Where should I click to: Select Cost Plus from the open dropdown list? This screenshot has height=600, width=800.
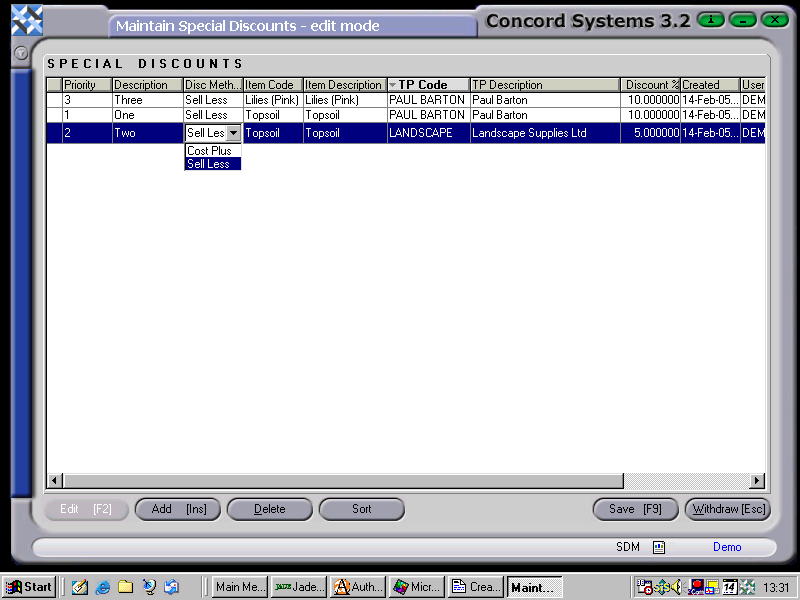click(209, 150)
